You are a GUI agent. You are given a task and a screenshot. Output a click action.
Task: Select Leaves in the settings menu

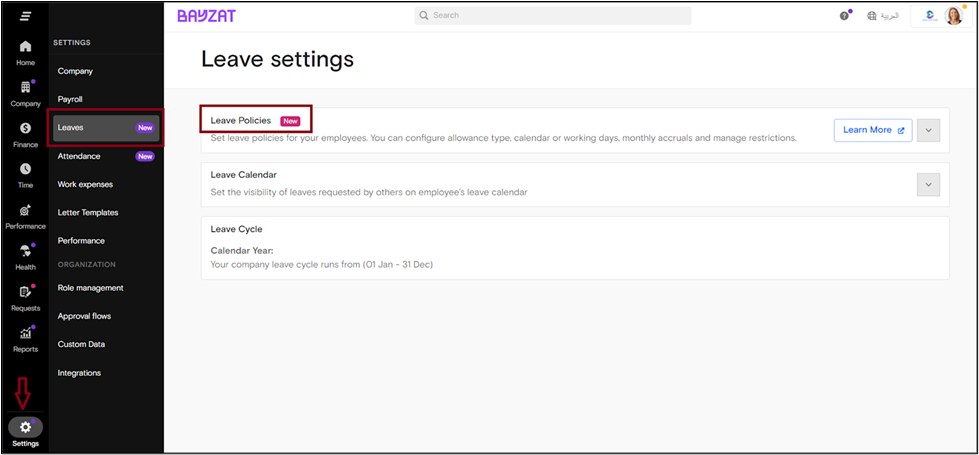pos(106,127)
